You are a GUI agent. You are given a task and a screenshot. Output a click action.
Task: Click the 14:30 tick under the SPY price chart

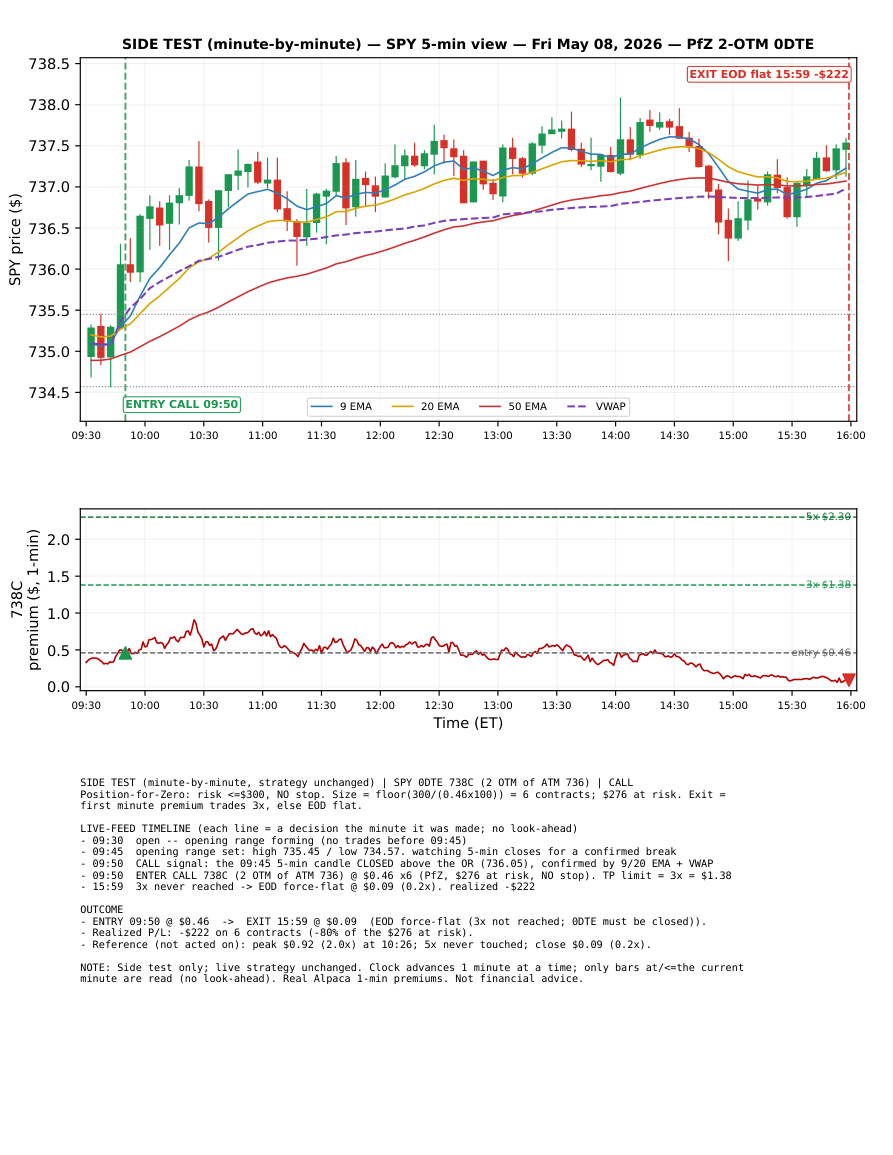[x=674, y=436]
